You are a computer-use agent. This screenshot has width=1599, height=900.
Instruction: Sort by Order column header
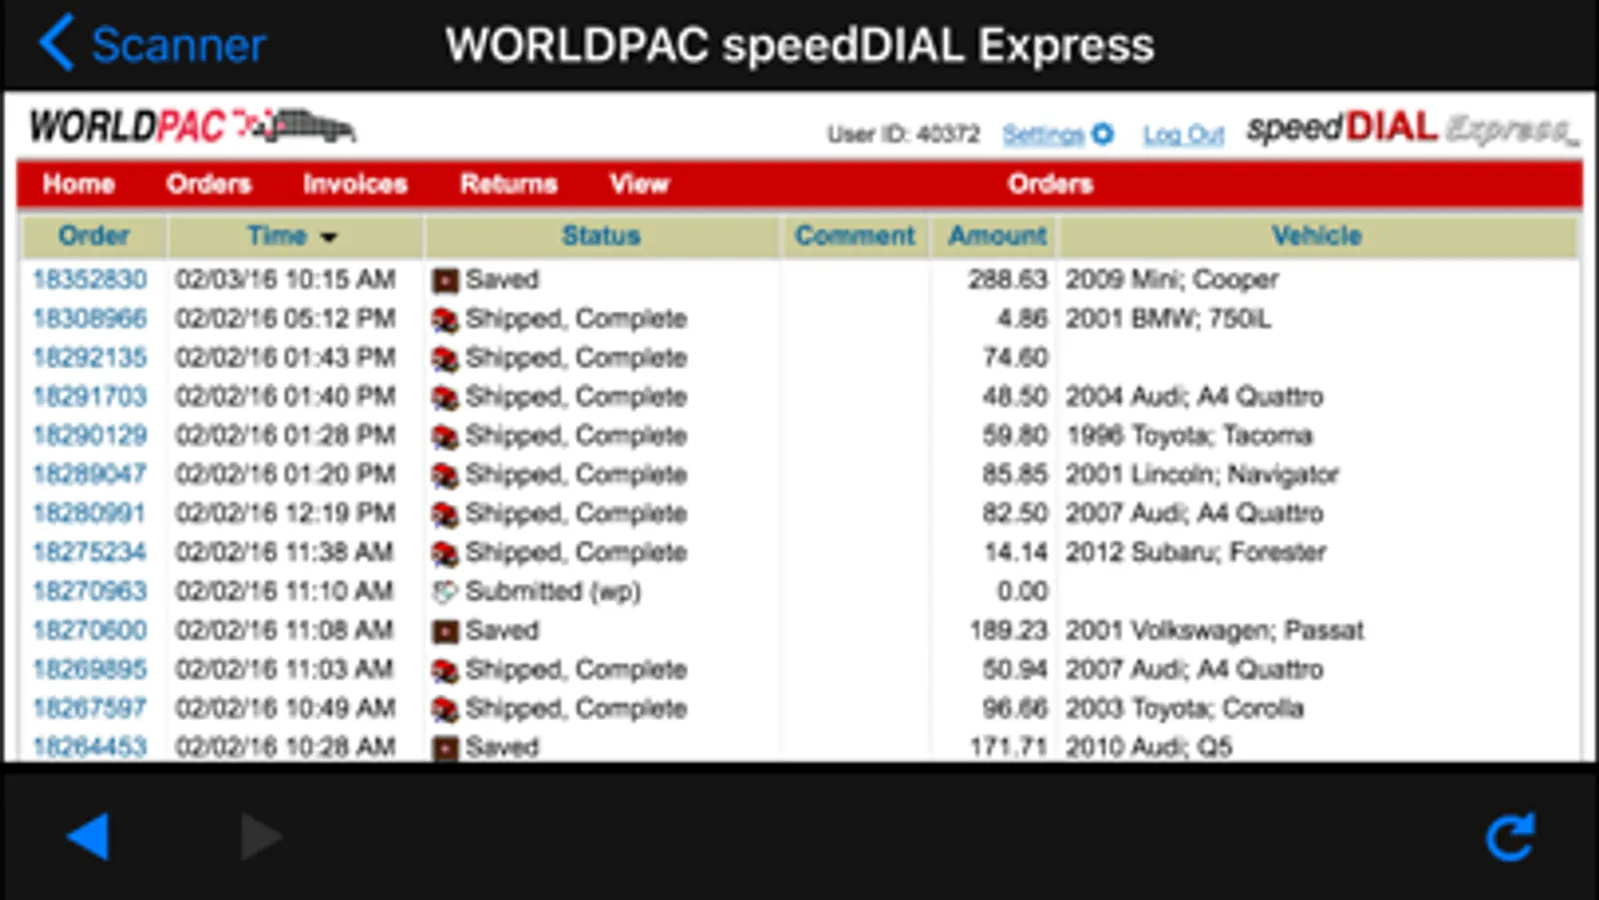[94, 236]
